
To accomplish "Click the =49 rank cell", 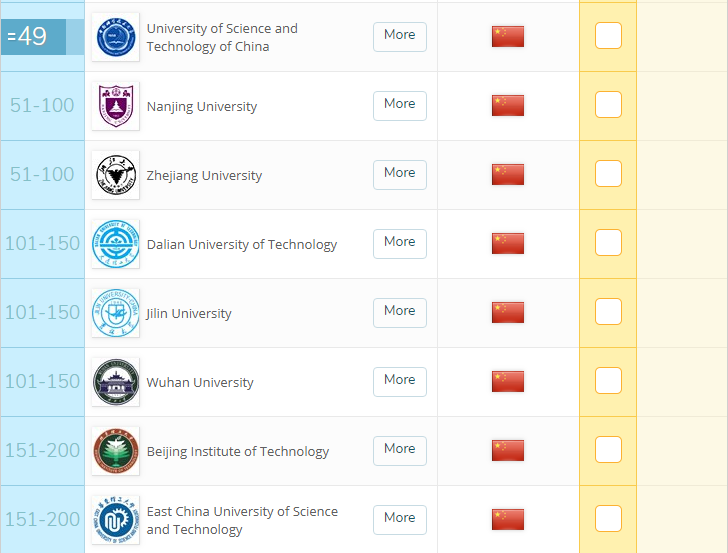I will 34,37.
